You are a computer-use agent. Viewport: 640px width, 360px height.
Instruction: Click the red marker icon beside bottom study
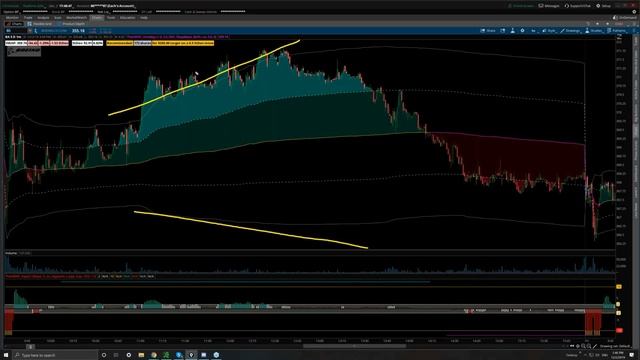click(x=619, y=330)
